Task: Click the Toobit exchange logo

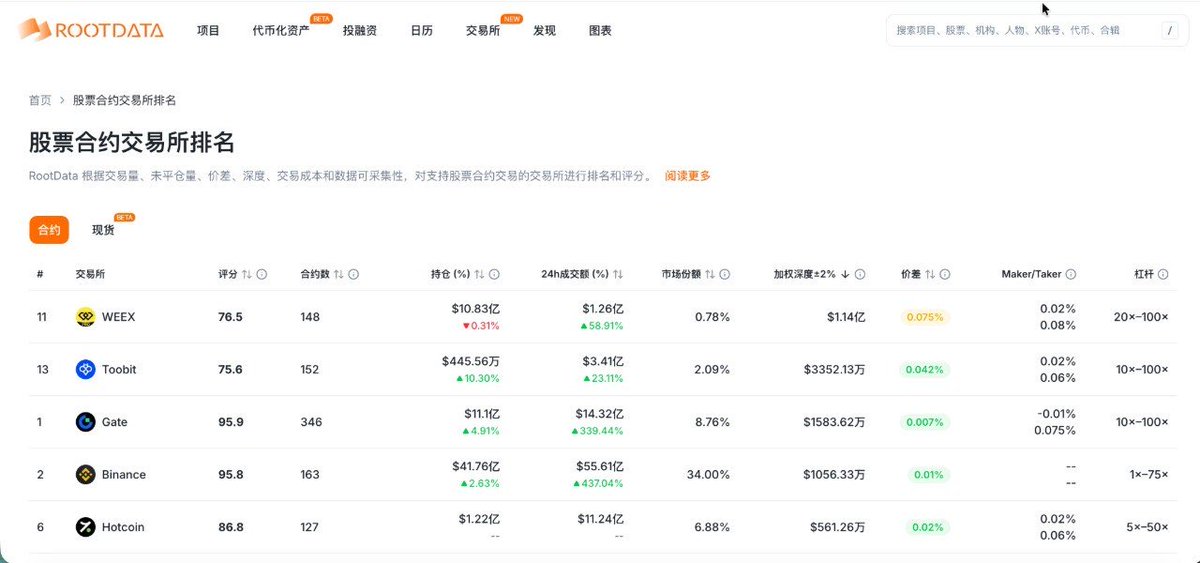Action: click(85, 369)
